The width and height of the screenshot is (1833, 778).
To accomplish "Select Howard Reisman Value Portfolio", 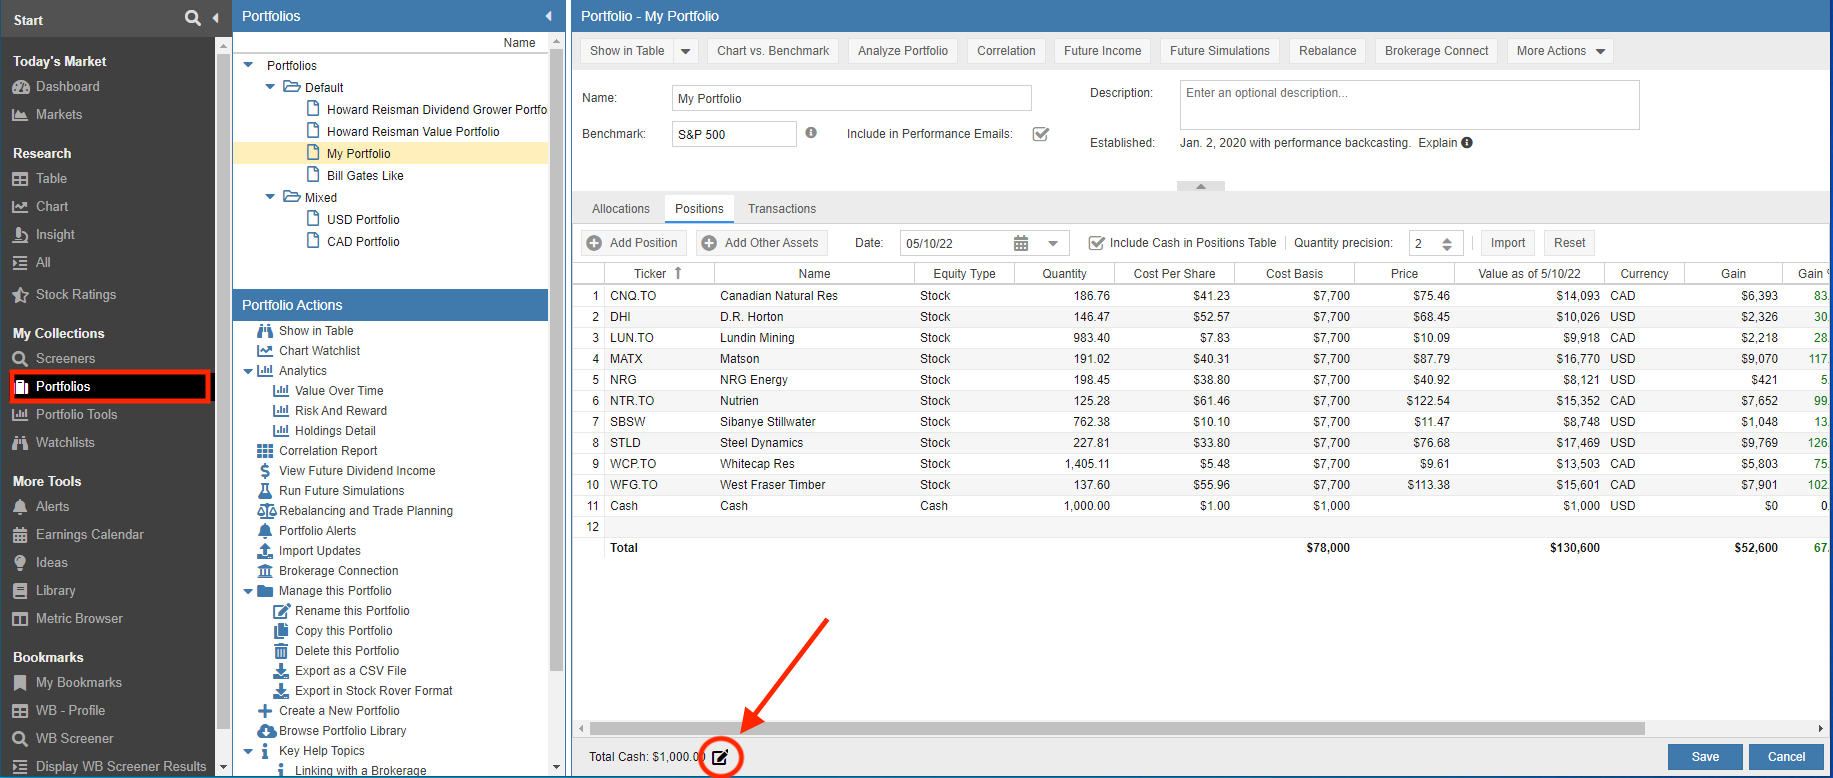I will [x=413, y=132].
